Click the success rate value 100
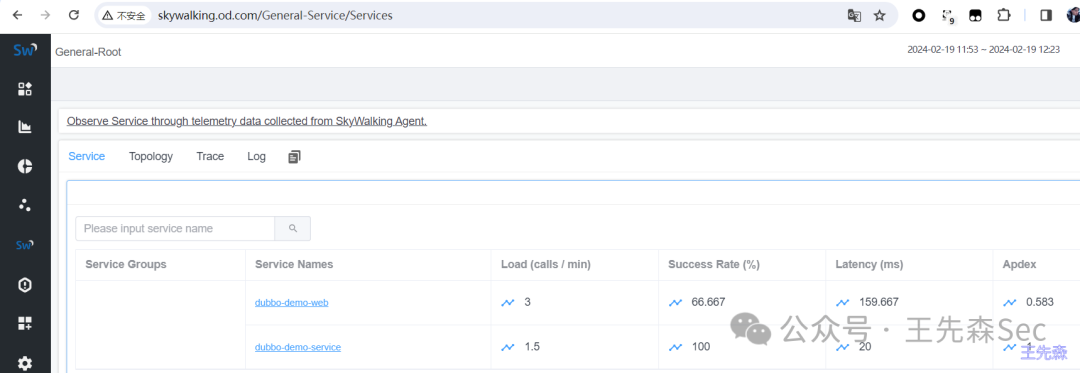The width and height of the screenshot is (1080, 373). click(x=701, y=347)
